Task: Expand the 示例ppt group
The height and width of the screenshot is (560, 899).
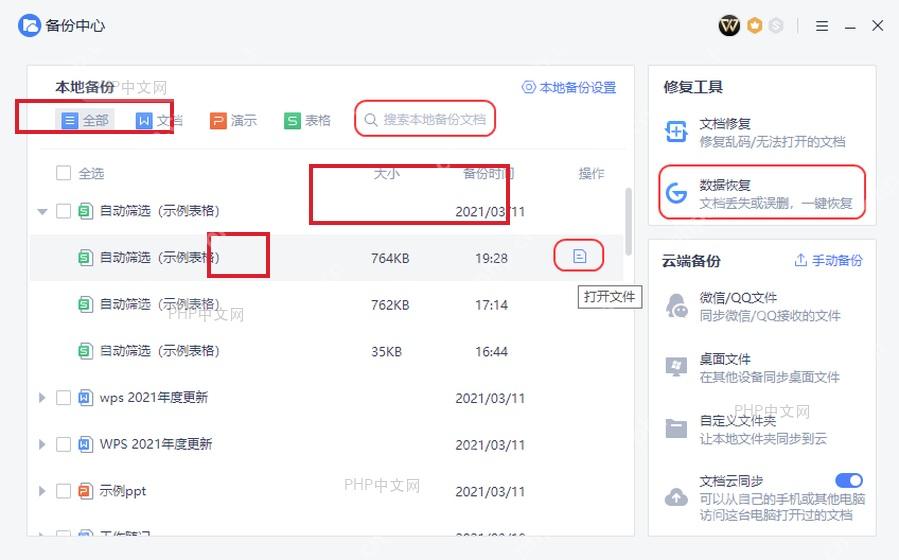Action: pyautogui.click(x=42, y=491)
